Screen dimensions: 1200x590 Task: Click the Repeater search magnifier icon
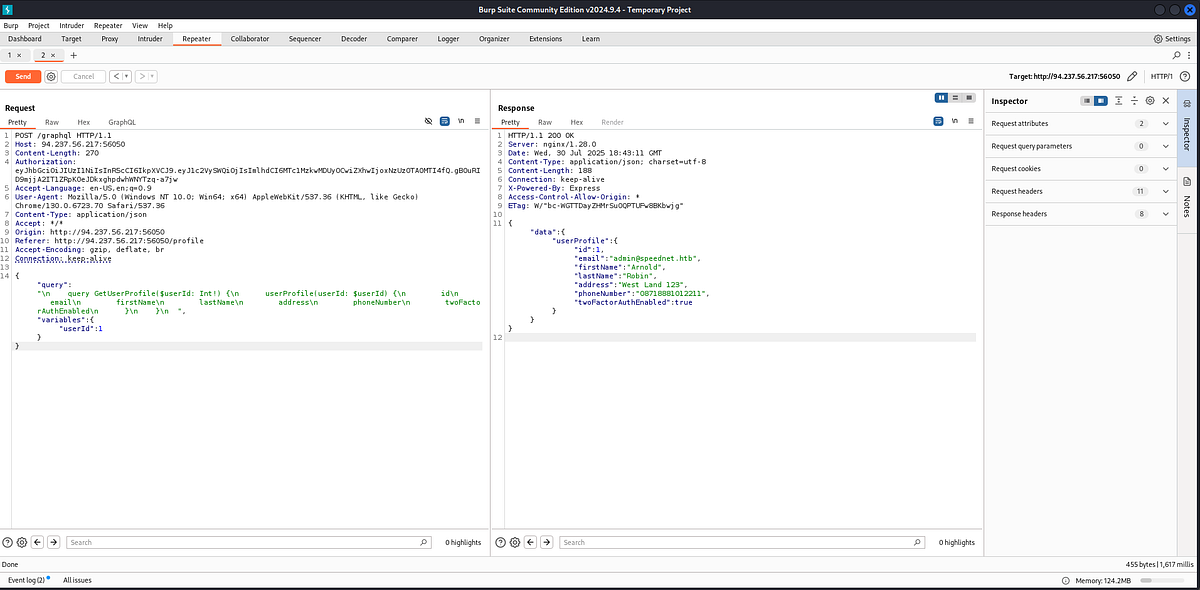point(1175,56)
